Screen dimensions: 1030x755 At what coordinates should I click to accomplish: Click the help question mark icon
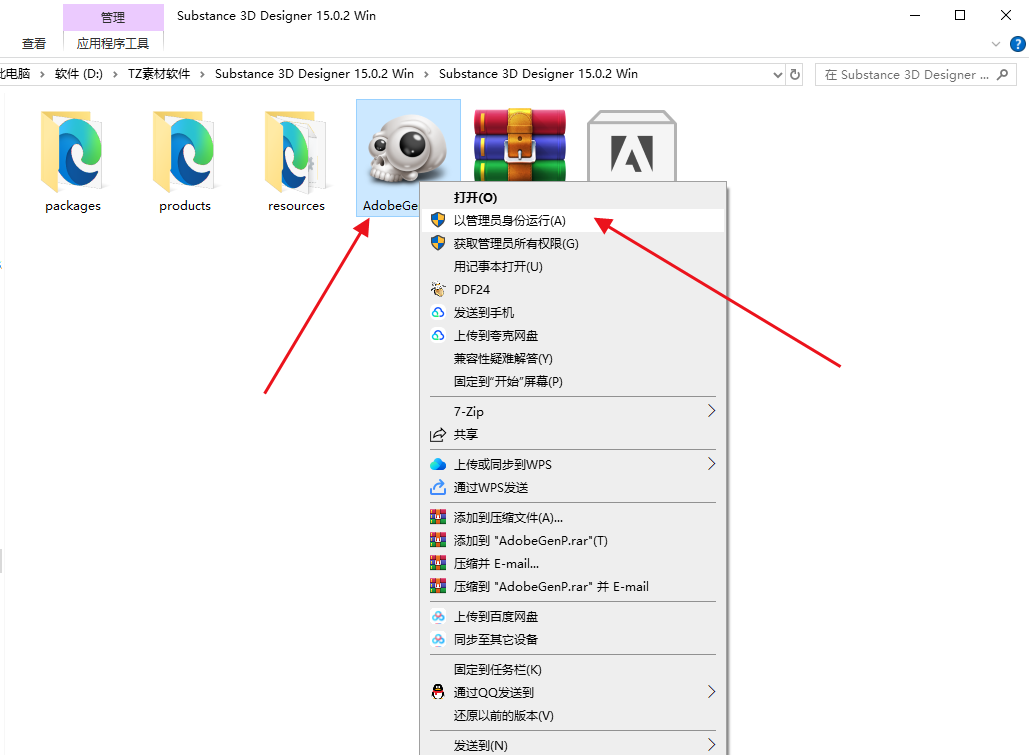pos(1018,44)
